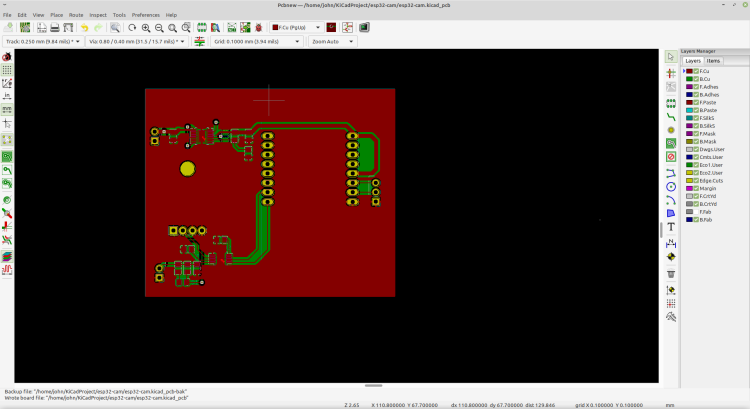750x409 pixels.
Task: Open the Grid size dropdown
Action: 257,42
